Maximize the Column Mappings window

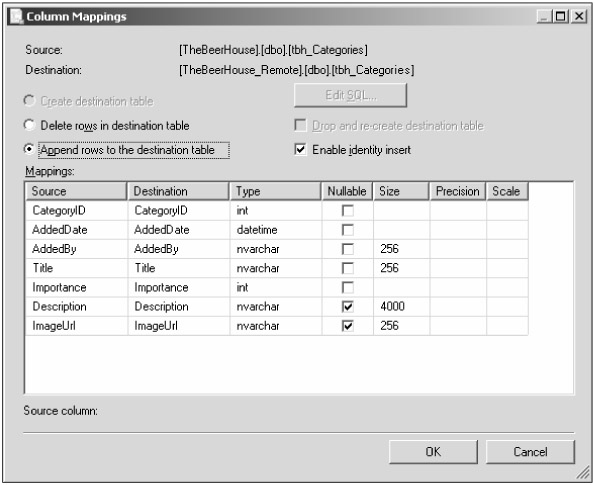pyautogui.click(x=560, y=16)
